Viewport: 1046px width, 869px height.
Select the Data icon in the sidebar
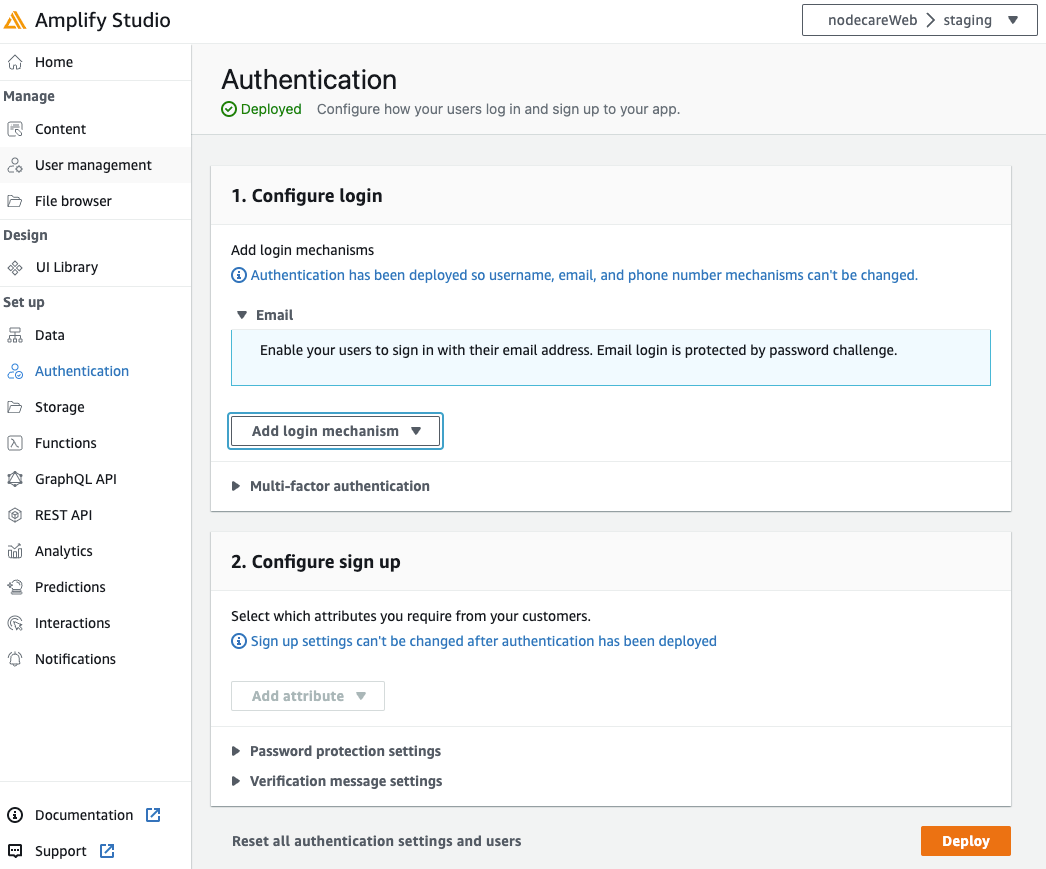(16, 334)
